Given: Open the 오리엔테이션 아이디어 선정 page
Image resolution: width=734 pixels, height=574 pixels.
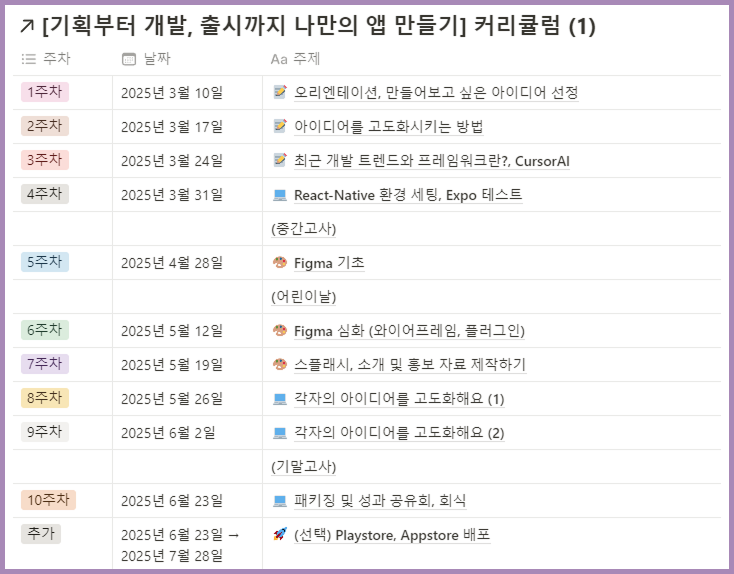Looking at the screenshot, I should (x=436, y=93).
